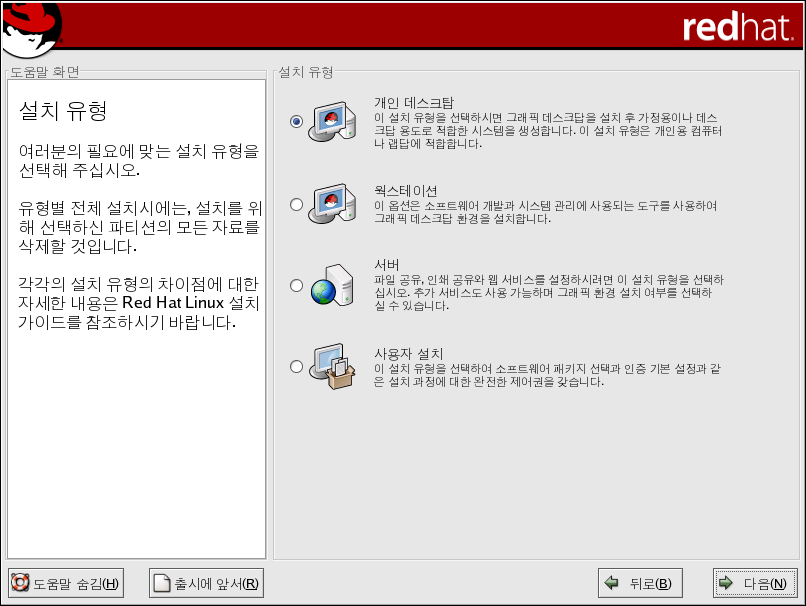
Task: Click the Server globe and tower icon
Action: 330,285
